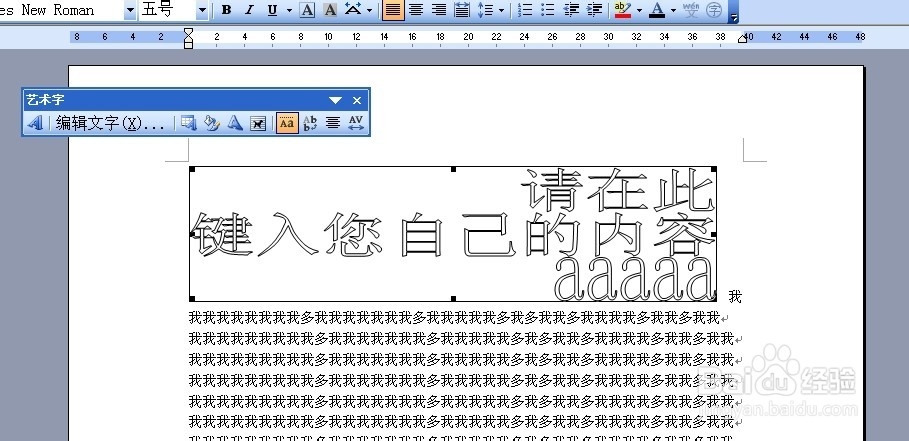
Task: Select the WordArt text 键入您自己的内容
Action: (x=453, y=234)
